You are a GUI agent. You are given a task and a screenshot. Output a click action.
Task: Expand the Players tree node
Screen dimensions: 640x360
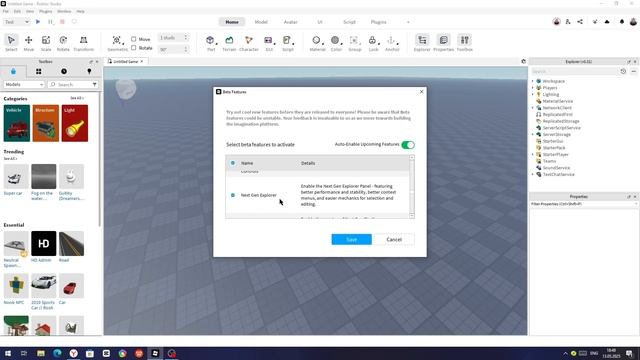click(533, 88)
